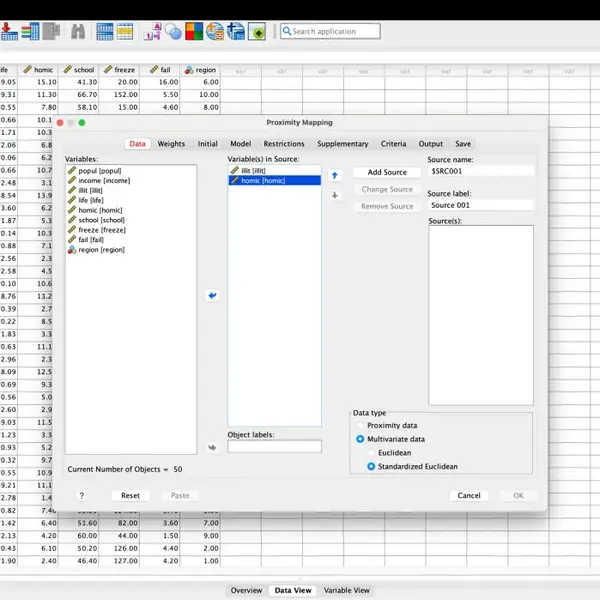Switch to Overview tab in Data Editor

tap(246, 590)
